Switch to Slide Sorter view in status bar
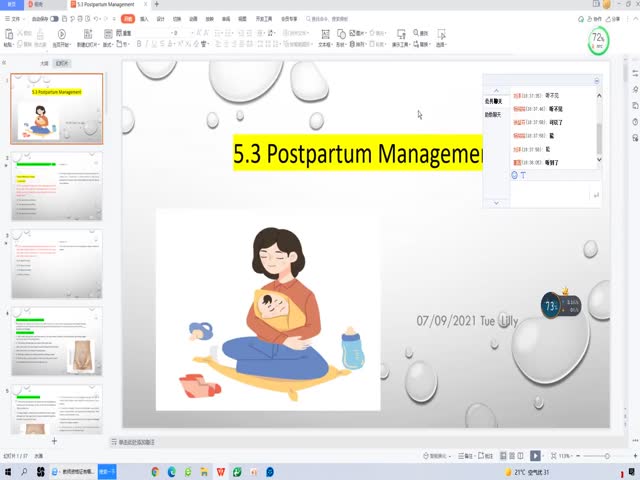 point(512,456)
